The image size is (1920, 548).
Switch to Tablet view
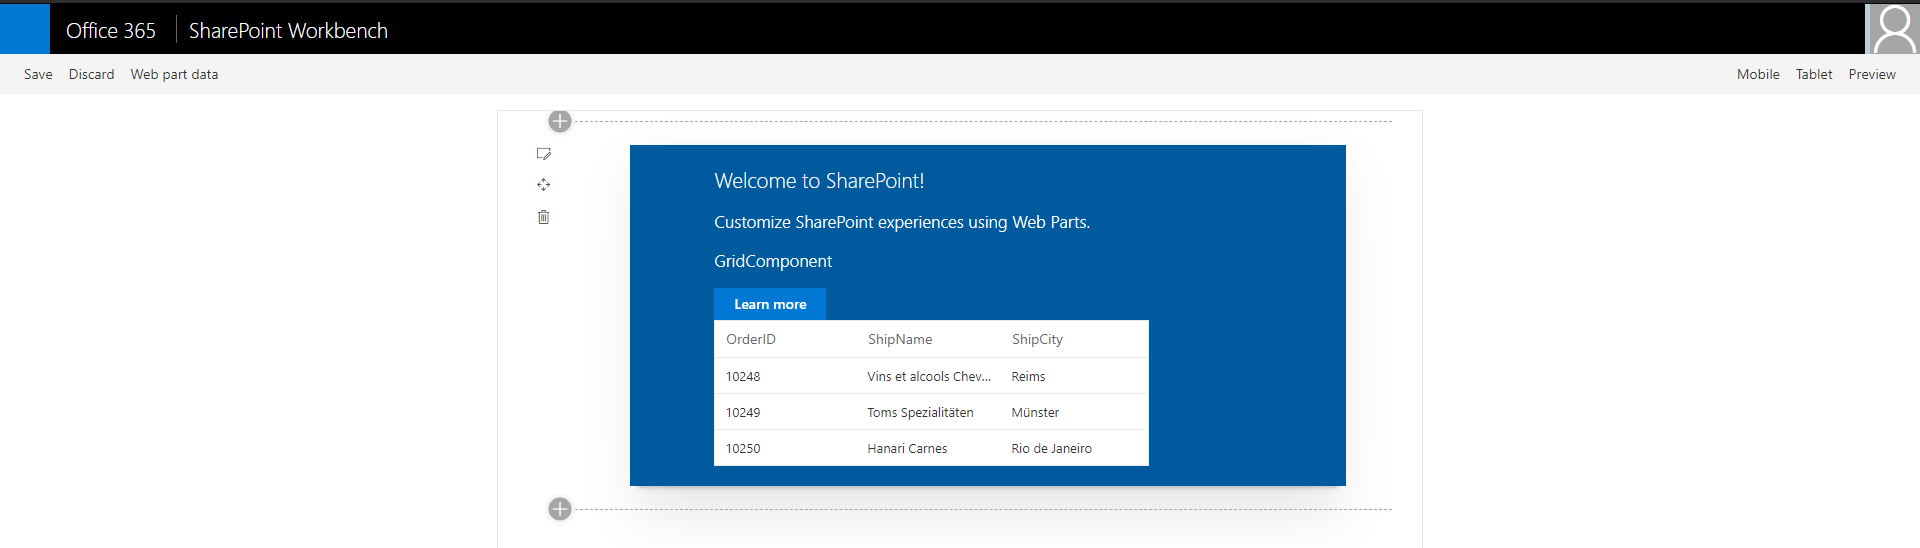pyautogui.click(x=1814, y=74)
